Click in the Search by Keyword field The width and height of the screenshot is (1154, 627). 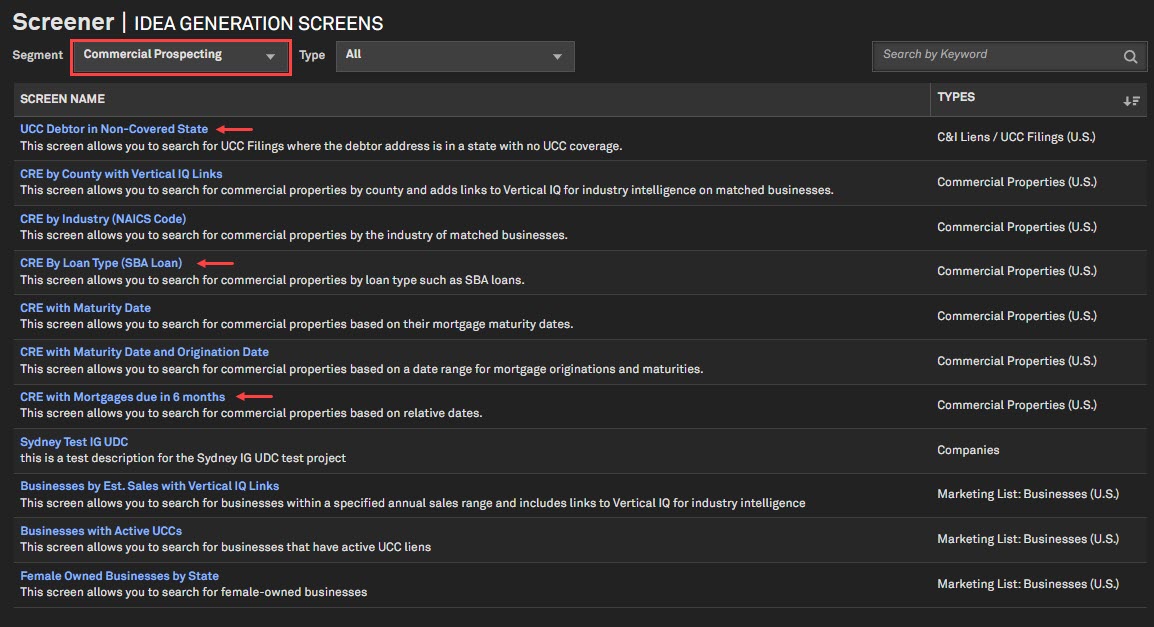tap(995, 56)
